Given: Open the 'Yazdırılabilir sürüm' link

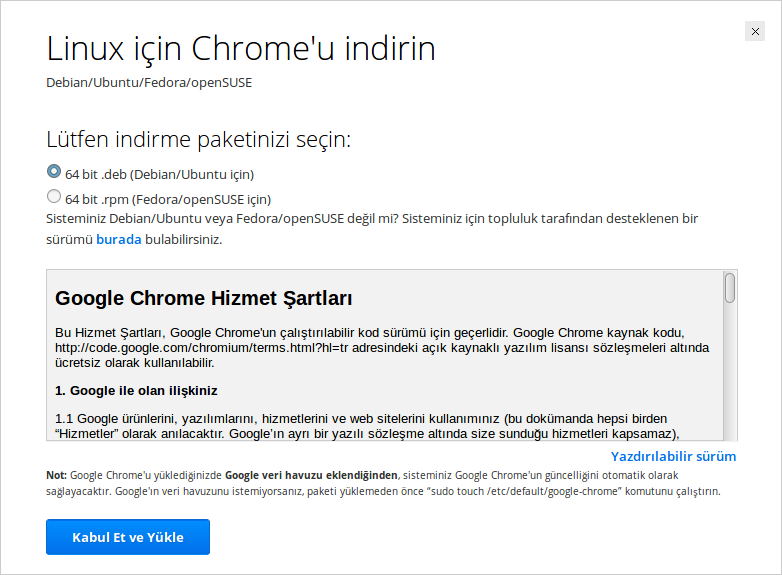Looking at the screenshot, I should coord(673,456).
